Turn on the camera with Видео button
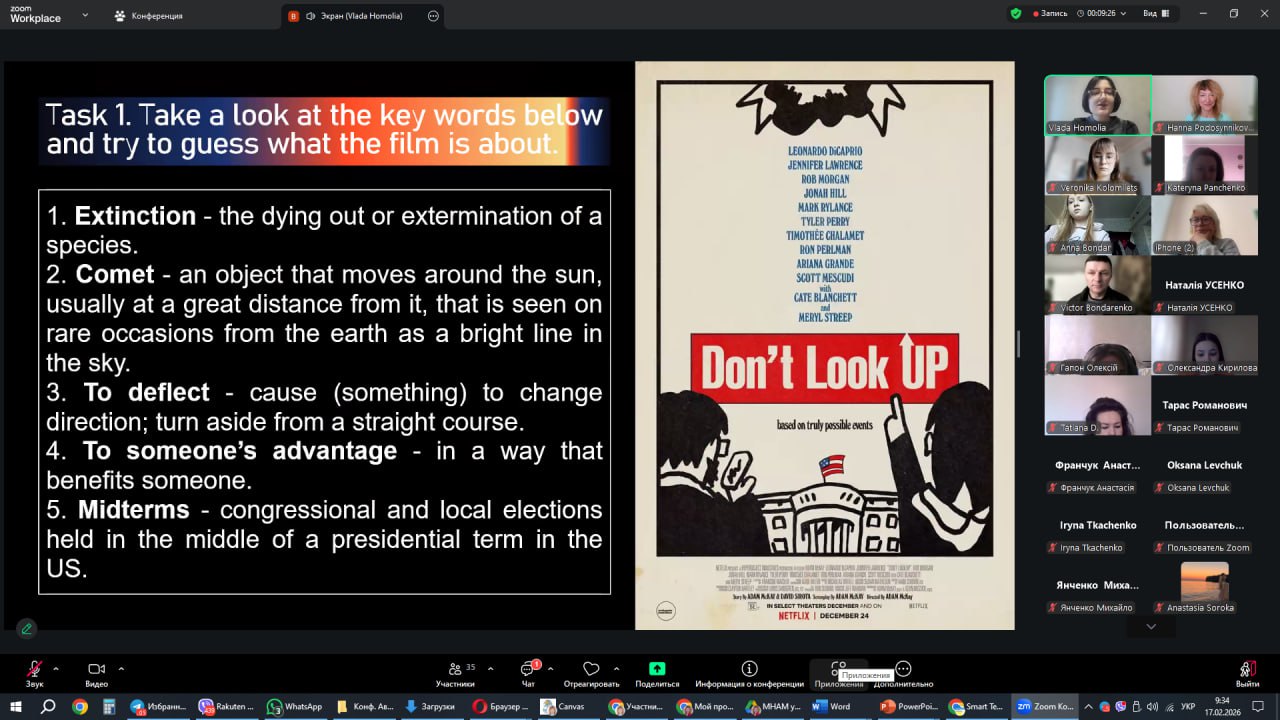The height and width of the screenshot is (720, 1280). 96,670
